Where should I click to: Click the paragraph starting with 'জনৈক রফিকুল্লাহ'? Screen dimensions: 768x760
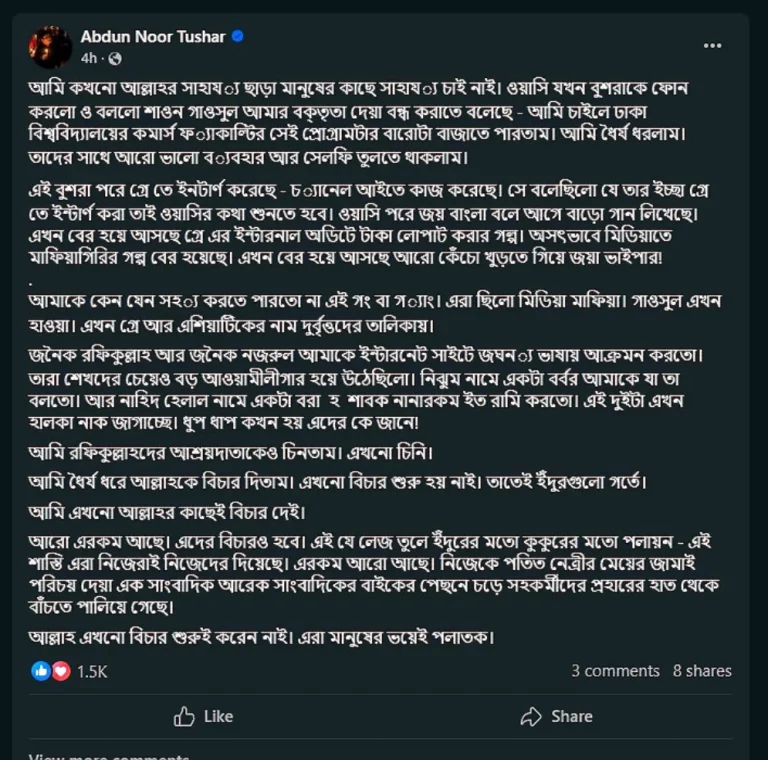tap(366, 389)
